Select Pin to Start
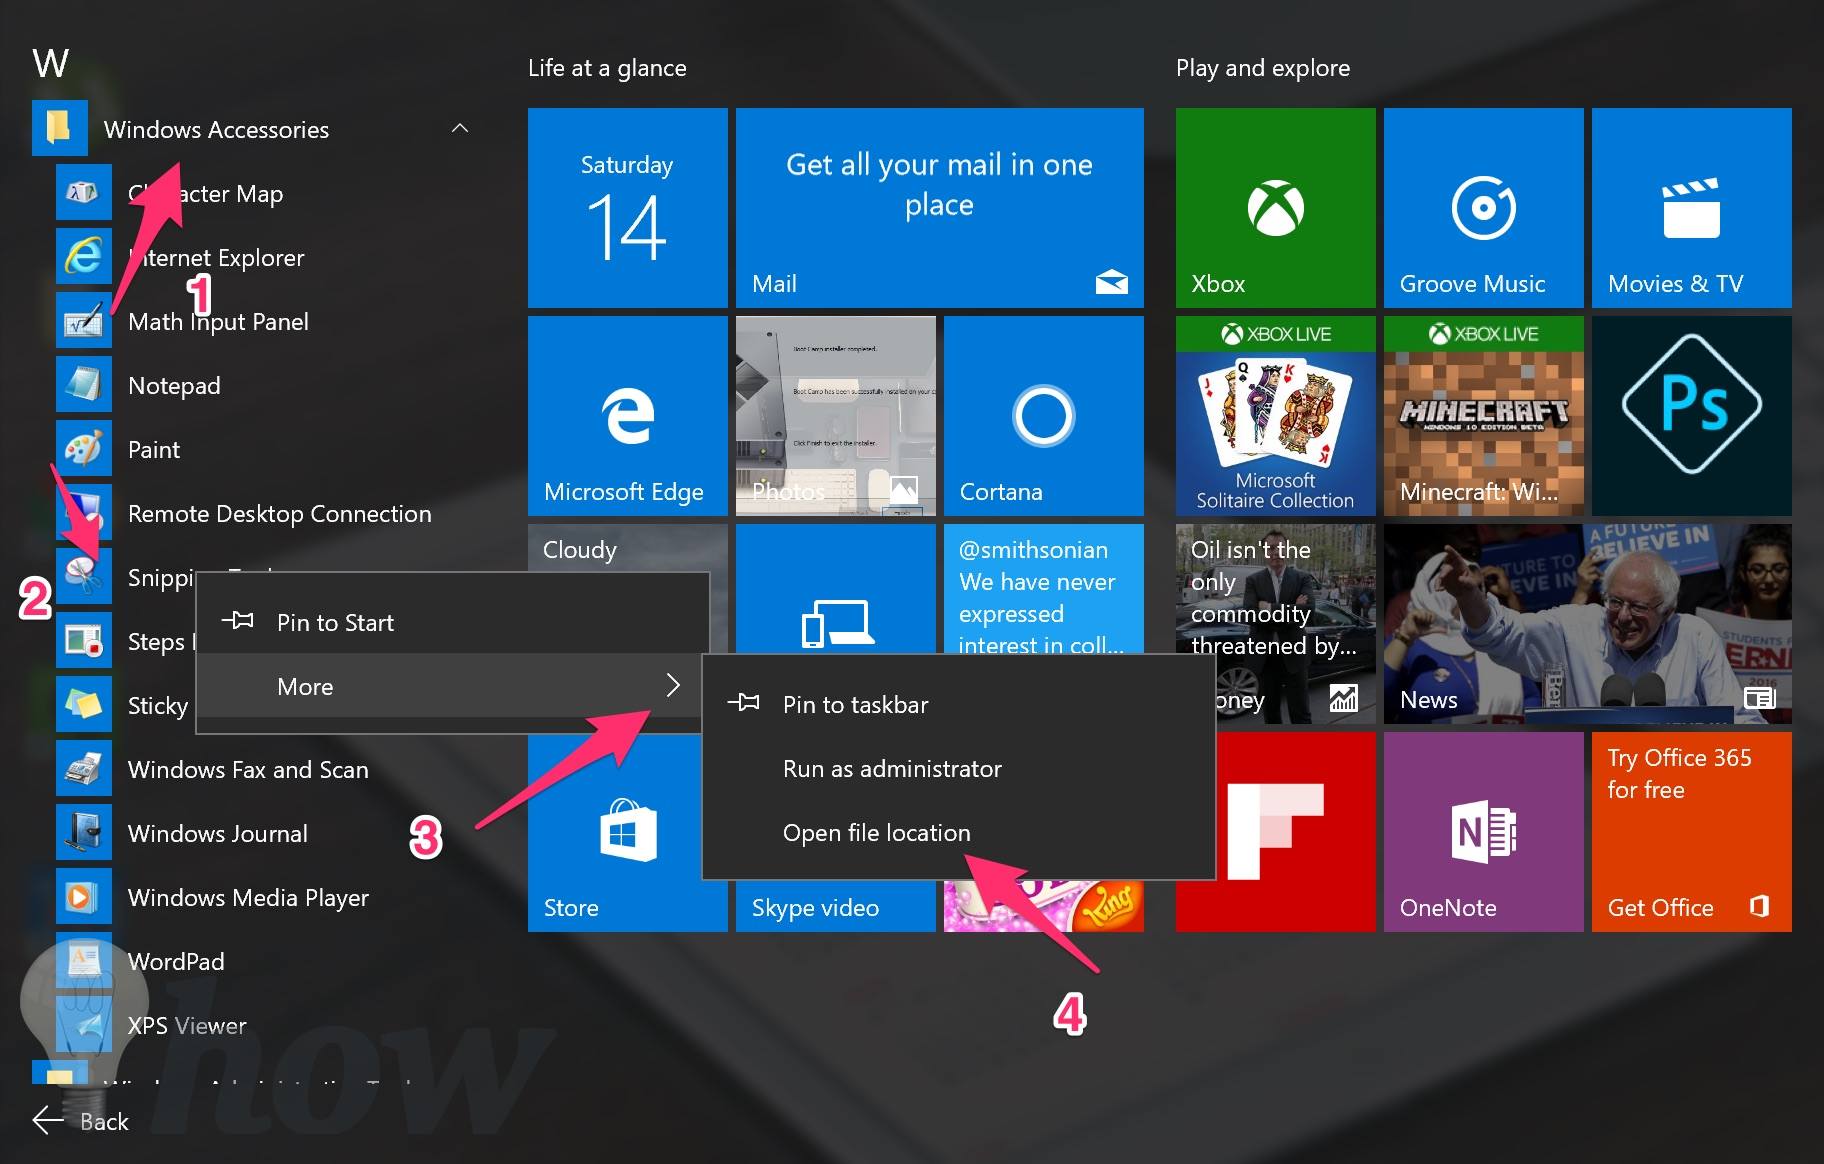The width and height of the screenshot is (1824, 1164). tap(453, 622)
